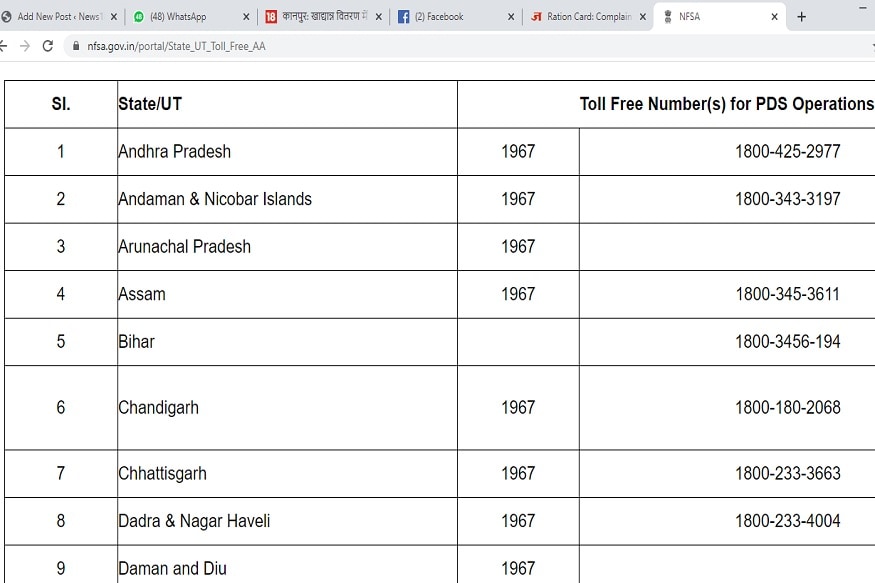875x583 pixels.
Task: Click the State/UT column header
Action: (150, 104)
